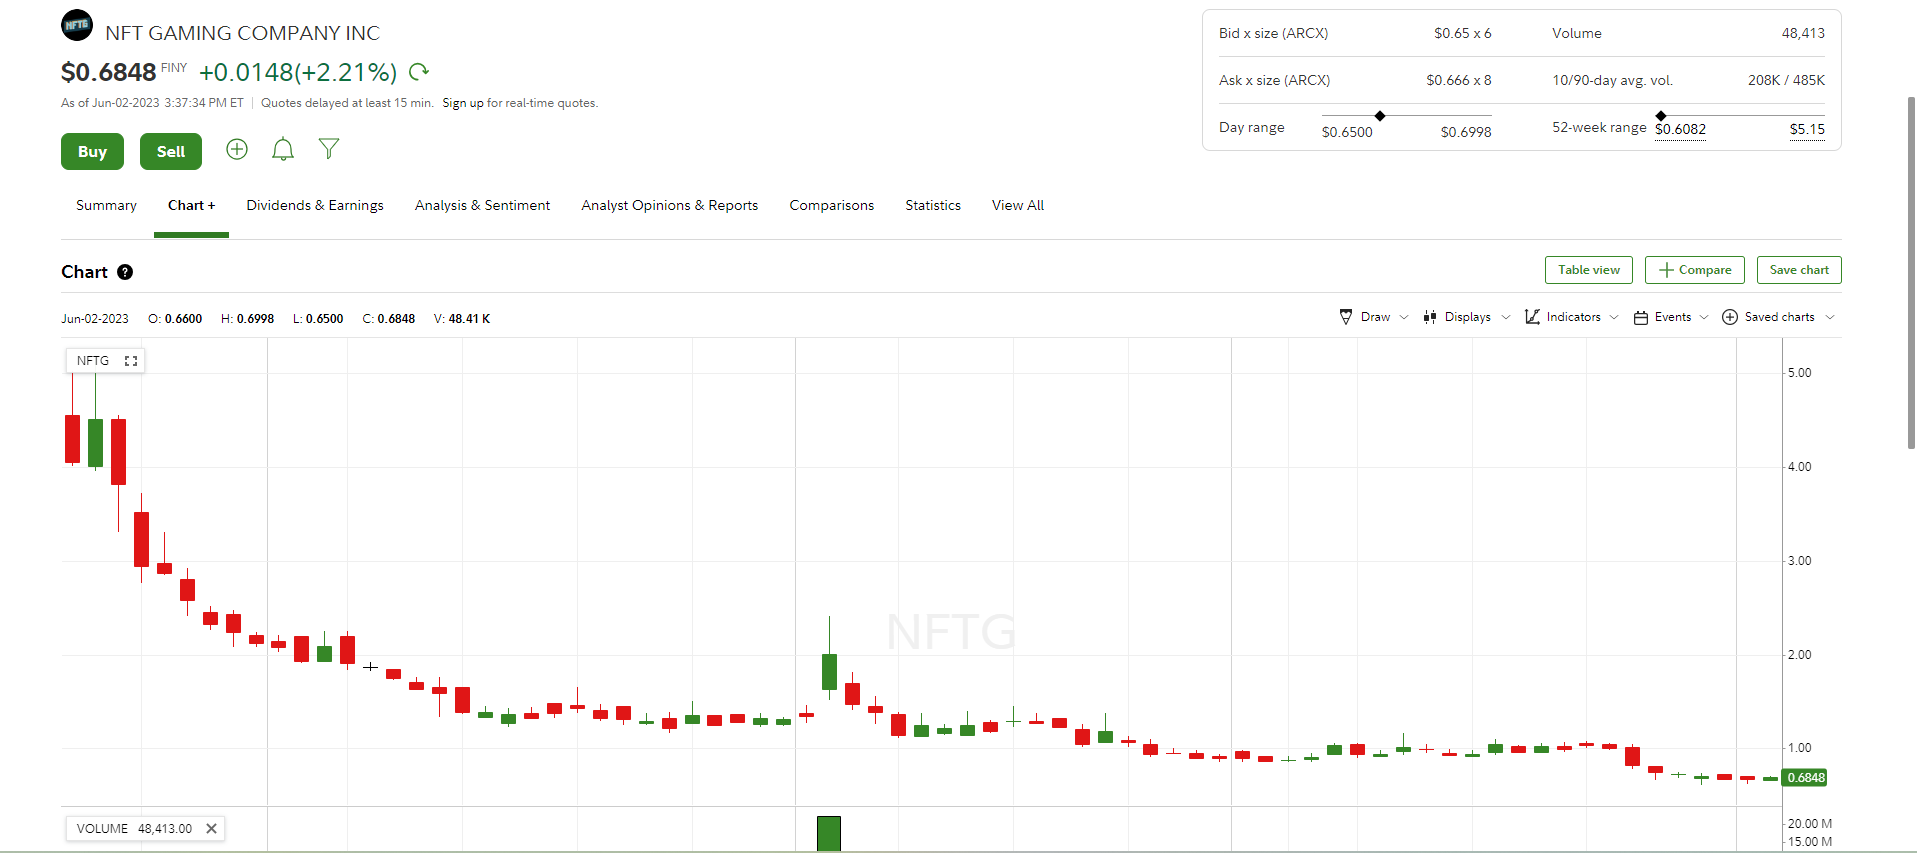Click the +0.0148(+2.21%) change value
The image size is (1917, 853).
coord(298,72)
